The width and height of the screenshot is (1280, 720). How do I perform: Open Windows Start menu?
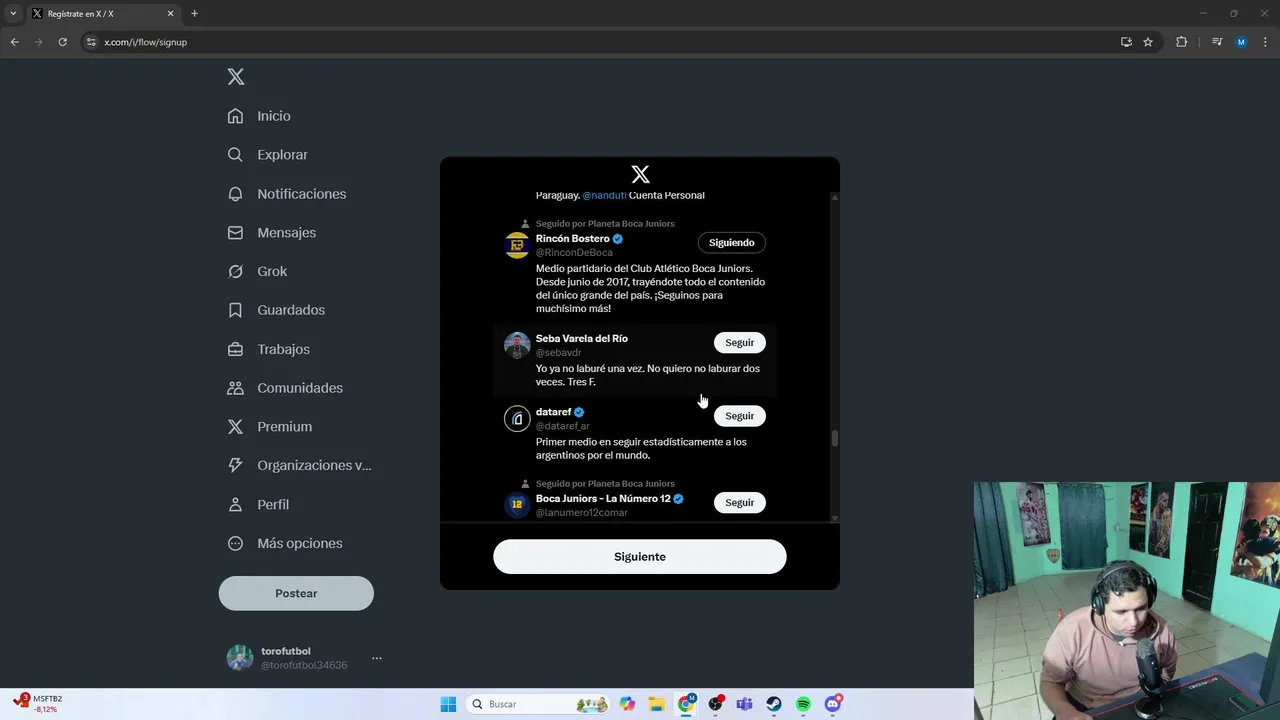coord(448,704)
